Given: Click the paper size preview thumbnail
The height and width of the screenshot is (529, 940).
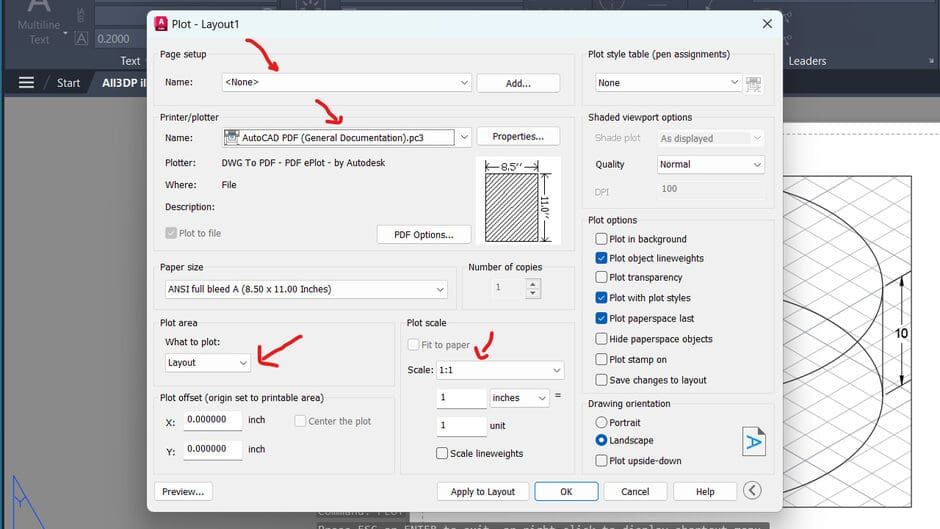Looking at the screenshot, I should (x=518, y=201).
